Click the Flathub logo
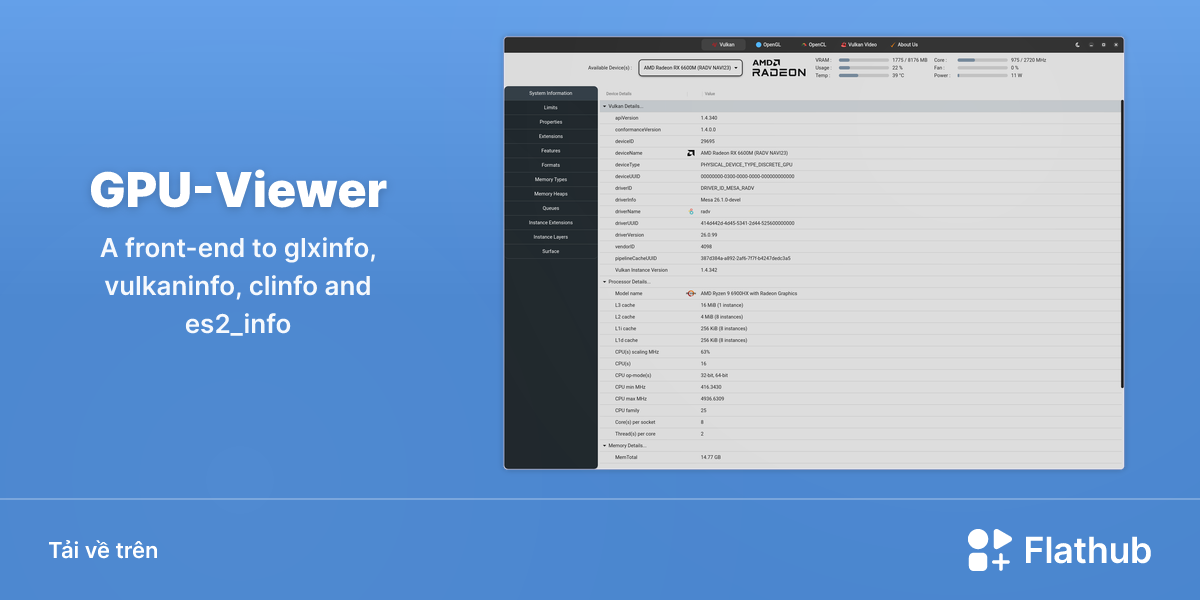Viewport: 1200px width, 600px height. pyautogui.click(x=1059, y=550)
